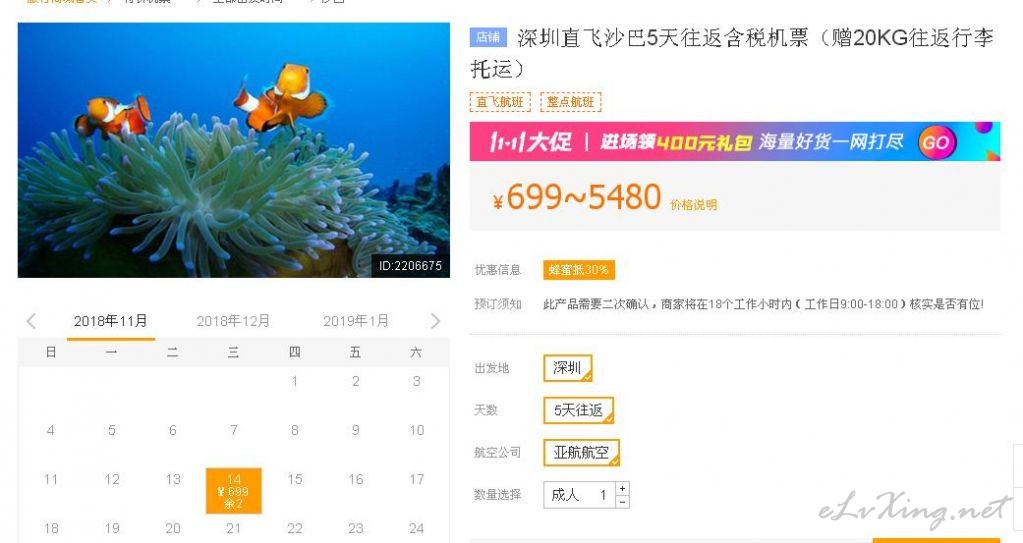Decrease adult quantity with minus stepper
Screen dimensions: 1023x543
tap(622, 501)
